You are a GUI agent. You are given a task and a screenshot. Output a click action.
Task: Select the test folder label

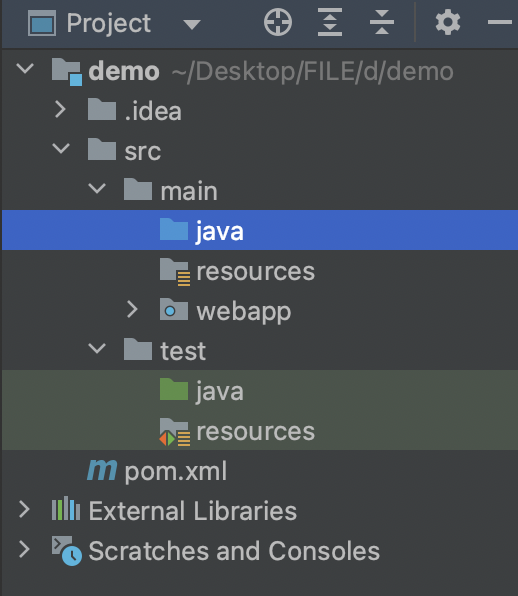[183, 351]
